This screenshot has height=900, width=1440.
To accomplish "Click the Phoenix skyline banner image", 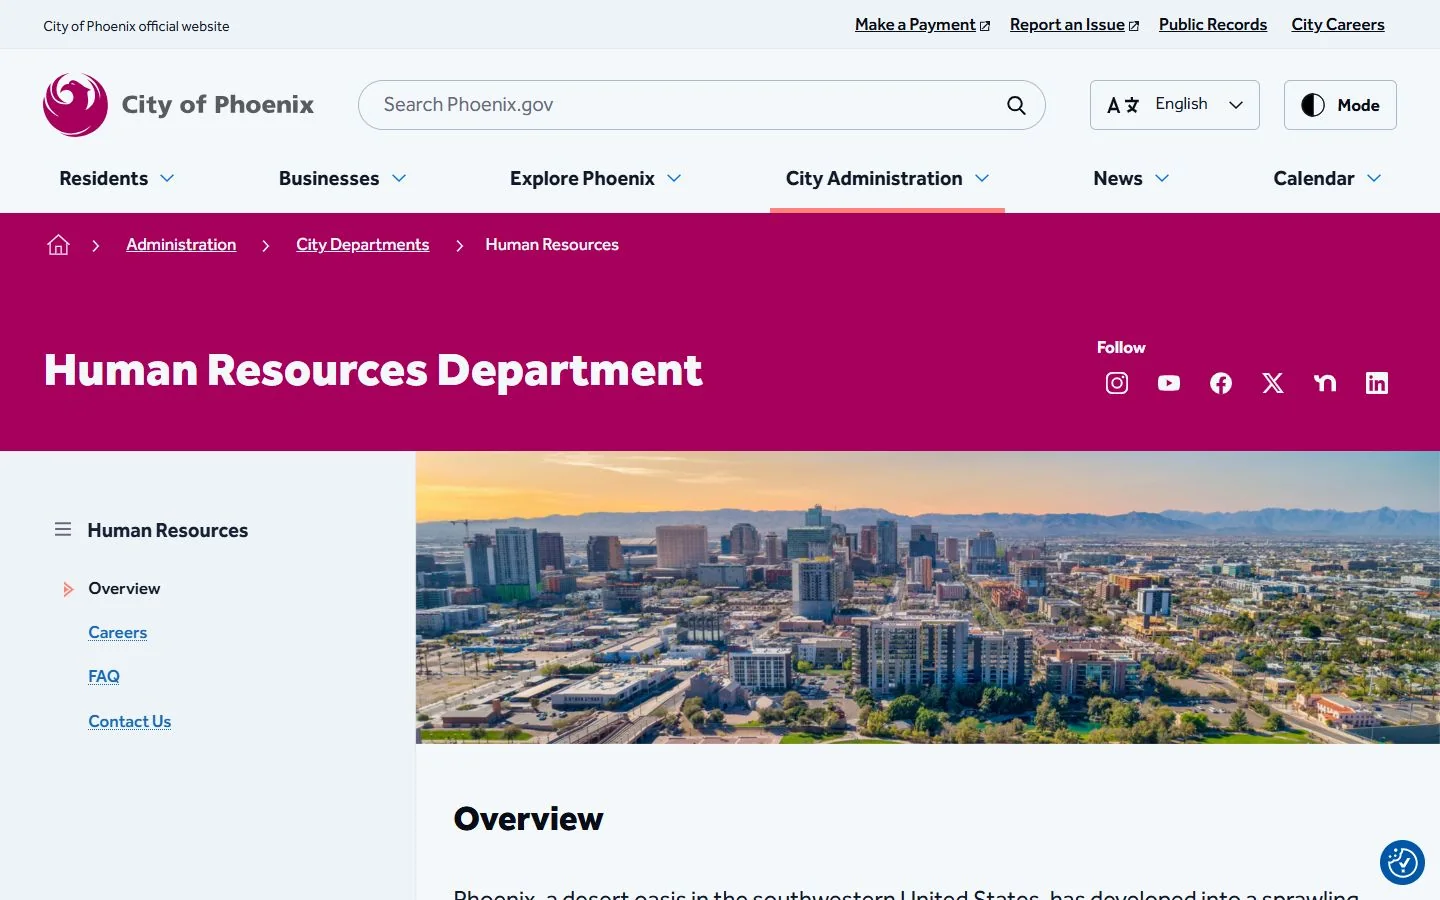I will click(x=928, y=597).
